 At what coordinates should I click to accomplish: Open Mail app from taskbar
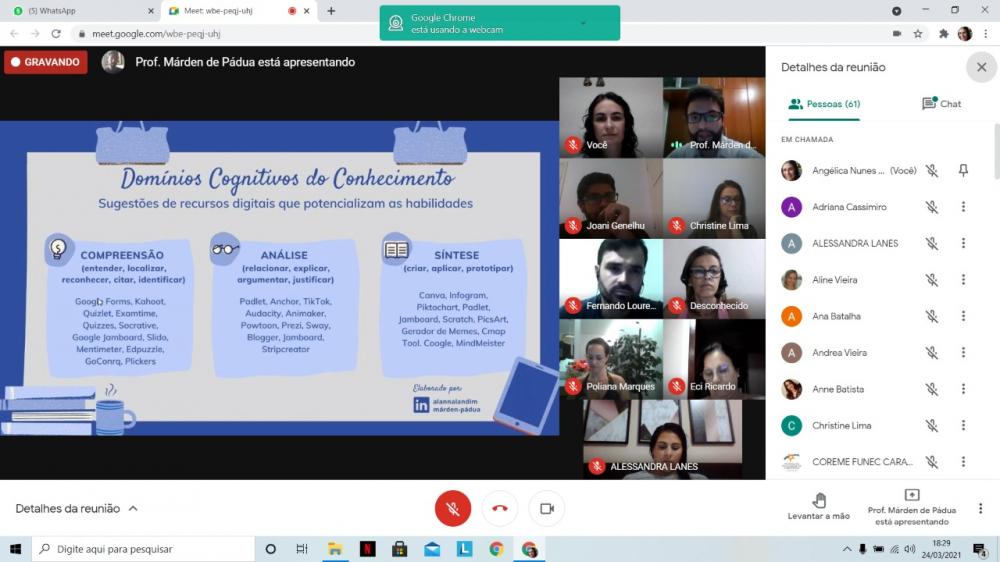[x=432, y=549]
